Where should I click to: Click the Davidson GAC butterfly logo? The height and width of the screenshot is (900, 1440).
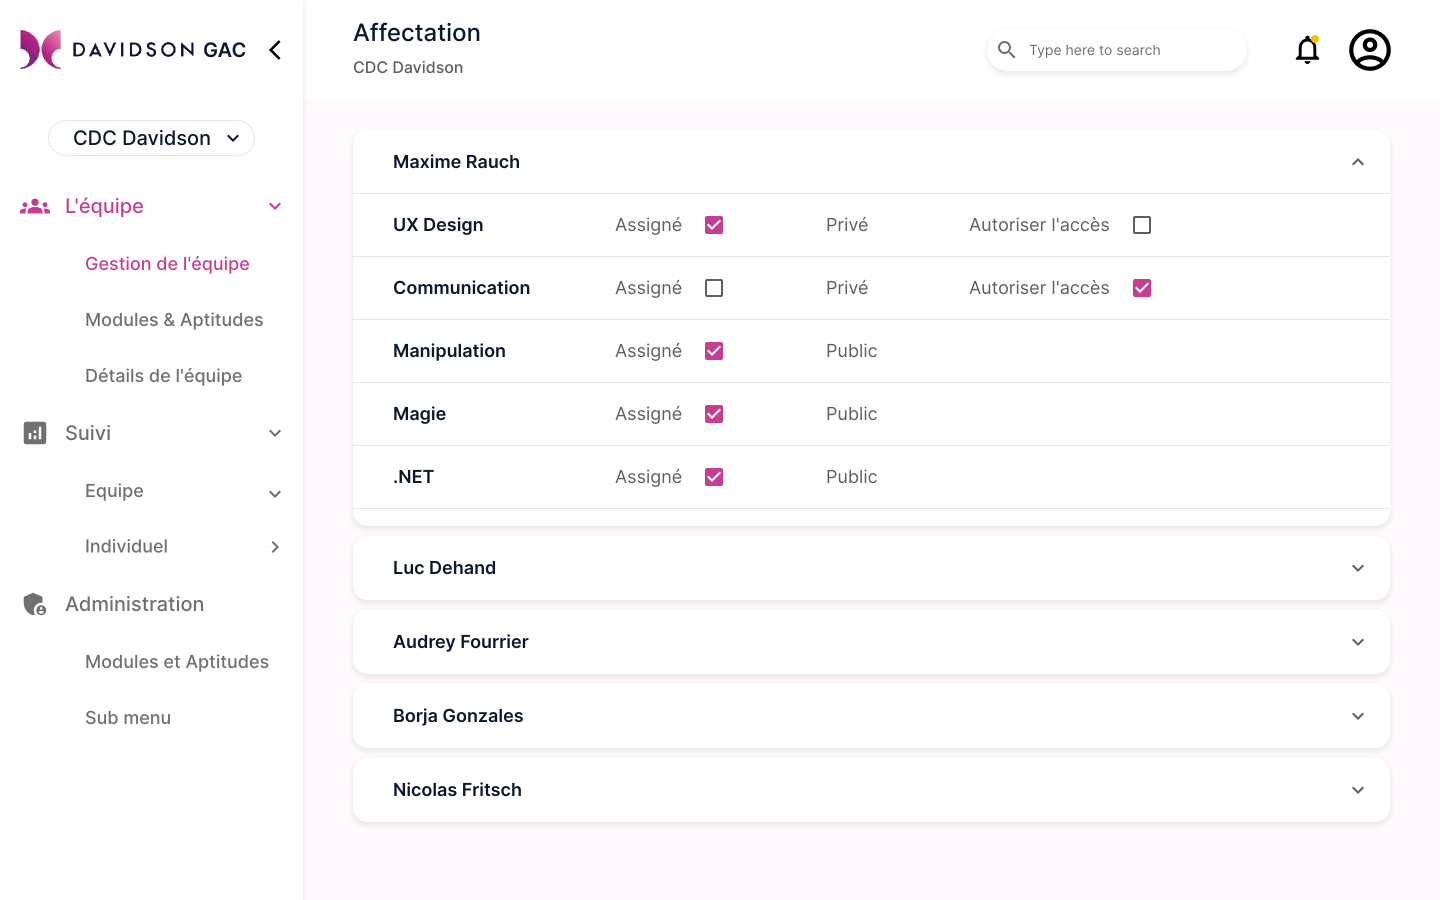pyautogui.click(x=41, y=50)
